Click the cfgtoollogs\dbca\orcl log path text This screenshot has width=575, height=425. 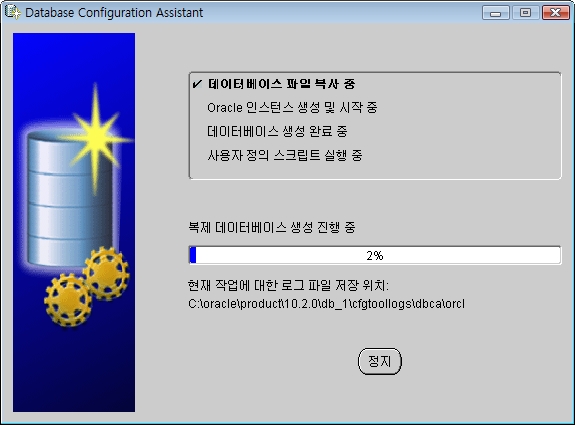coord(326,304)
